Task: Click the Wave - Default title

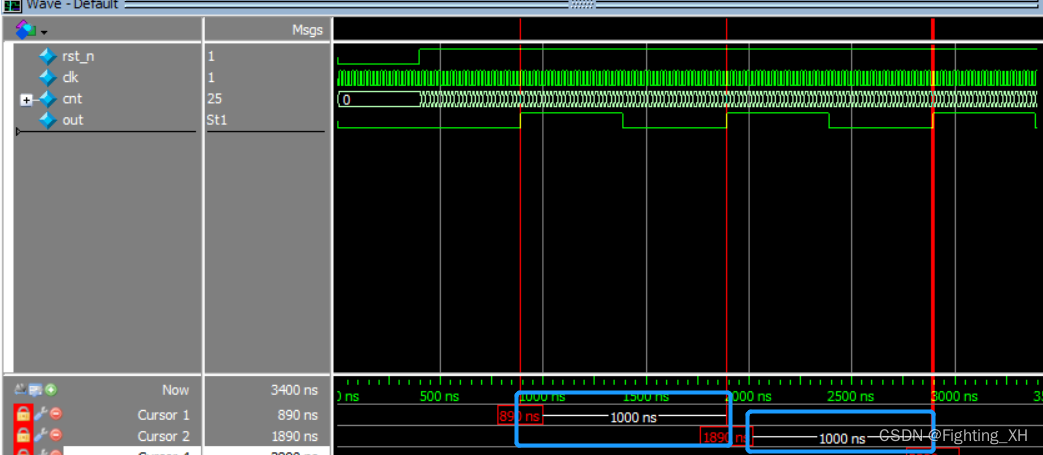Action: coord(72,5)
